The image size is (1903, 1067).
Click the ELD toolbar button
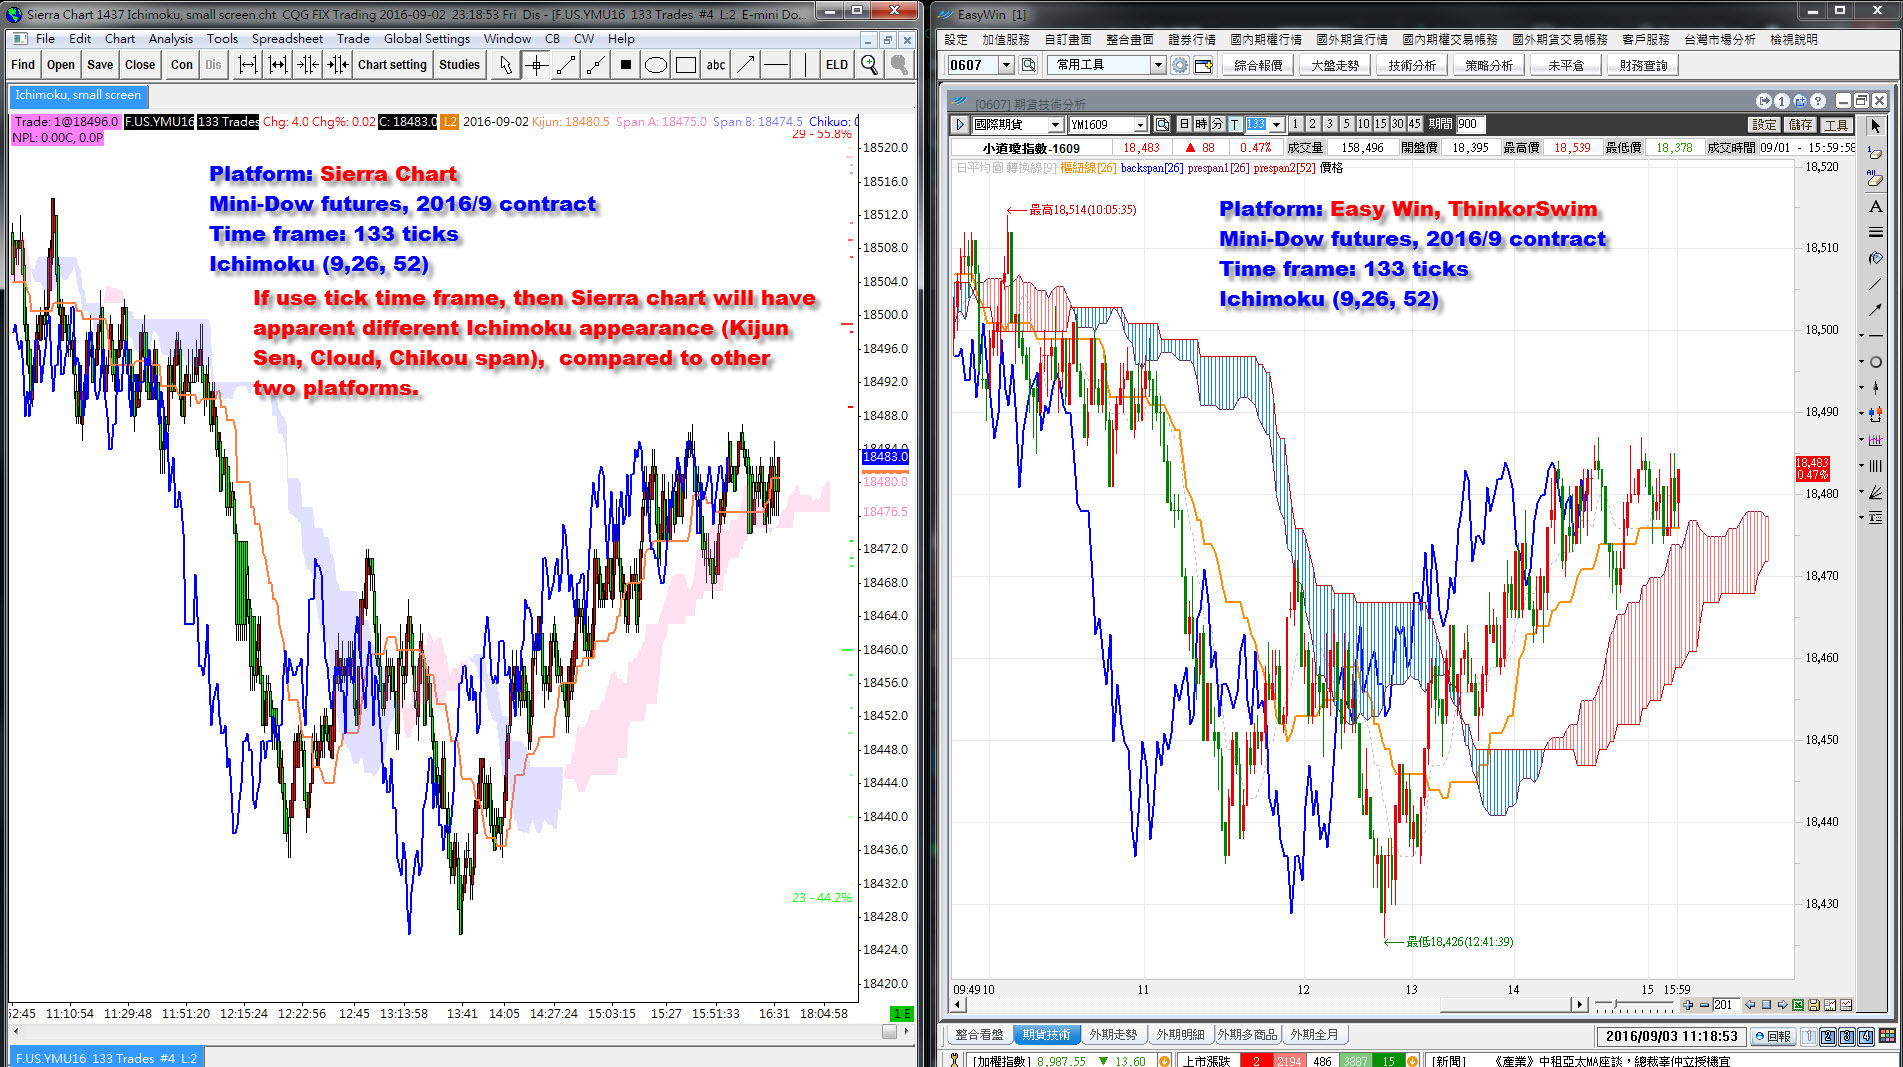837,65
